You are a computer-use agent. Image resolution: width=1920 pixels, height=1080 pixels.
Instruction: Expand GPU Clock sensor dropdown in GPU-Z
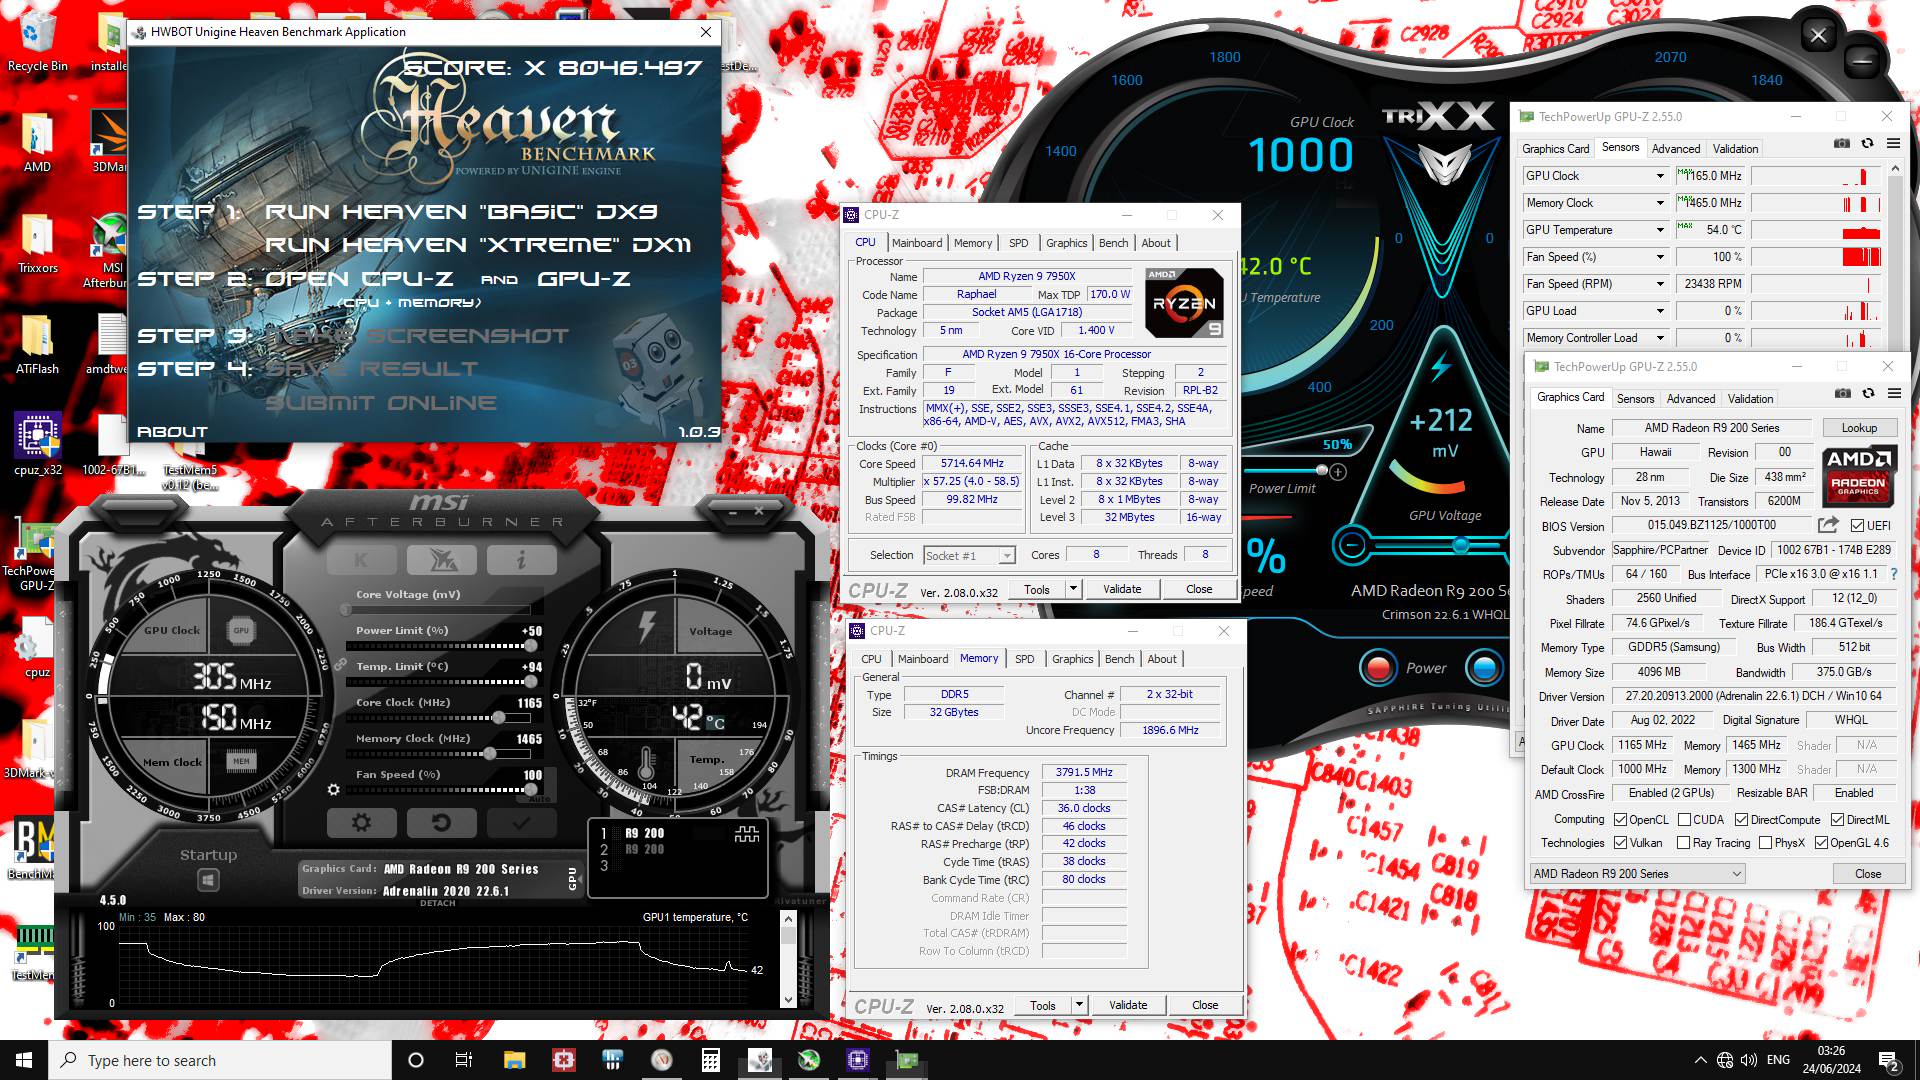pos(1660,176)
